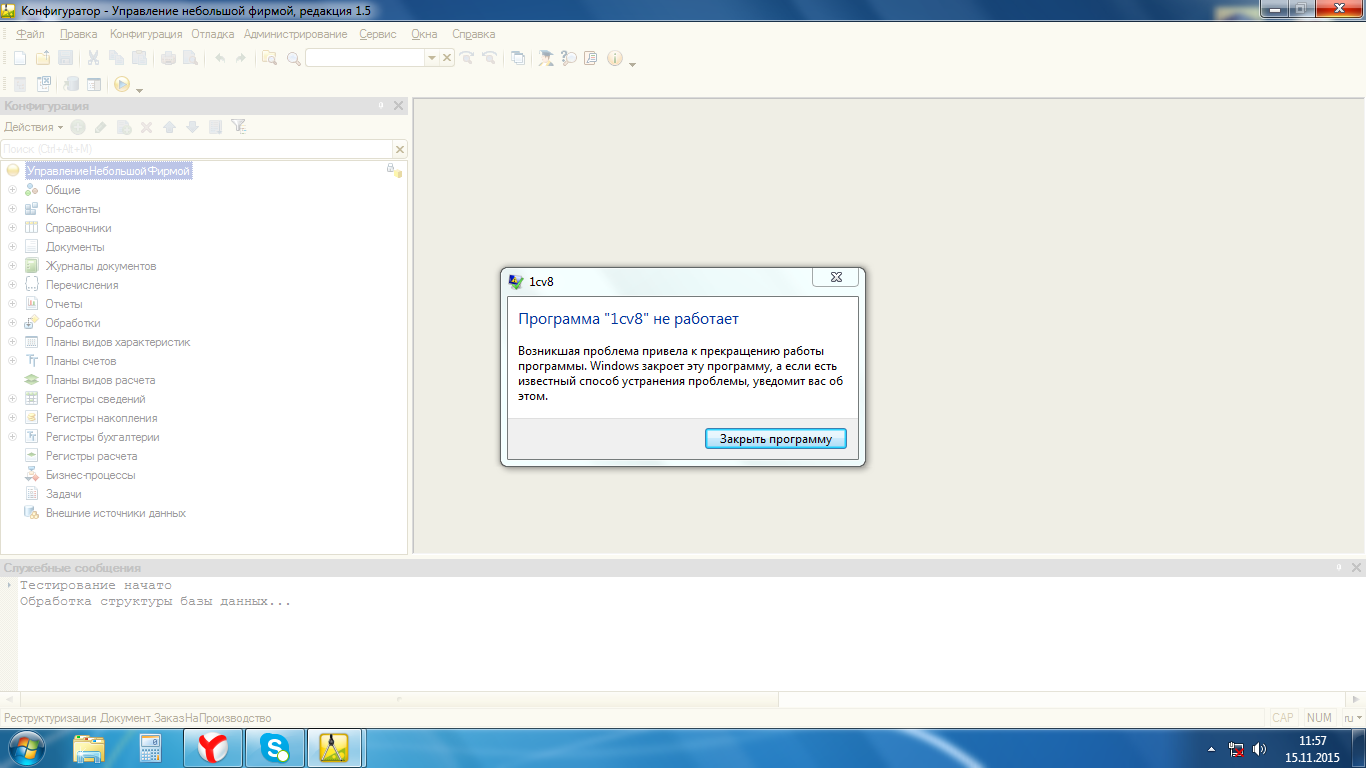The image size is (1366, 768).
Task: Expand the Документы tree node
Action: coord(12,247)
